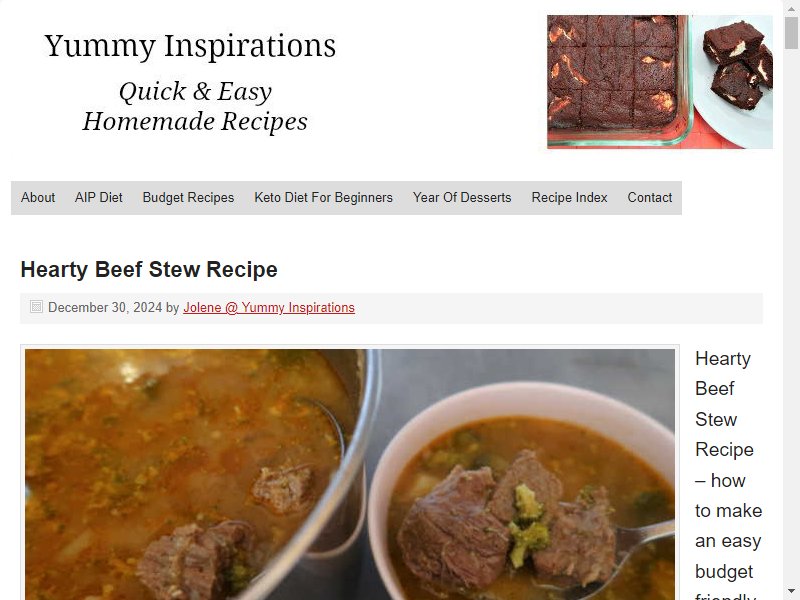Open the About menu item
The width and height of the screenshot is (800, 600).
click(38, 197)
